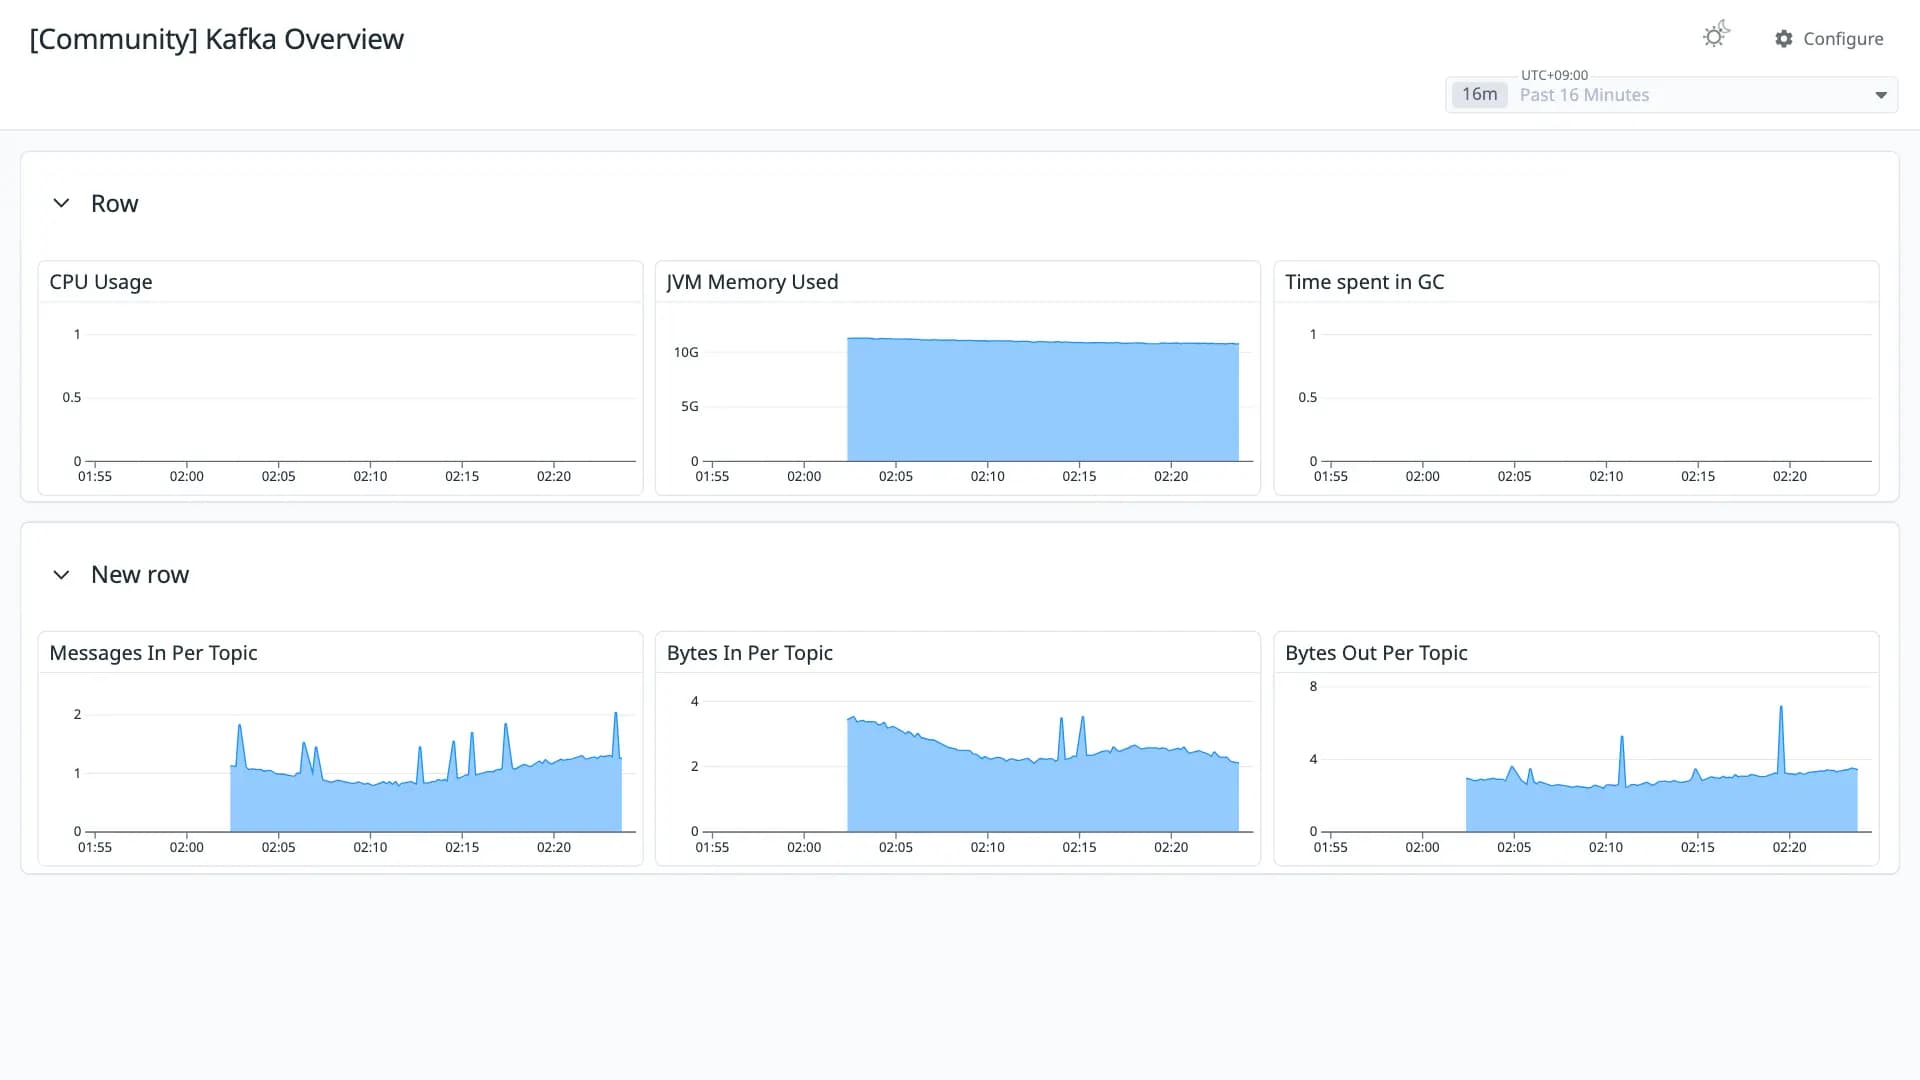
Task: Click the Time spent in GC widget title
Action: (1365, 282)
